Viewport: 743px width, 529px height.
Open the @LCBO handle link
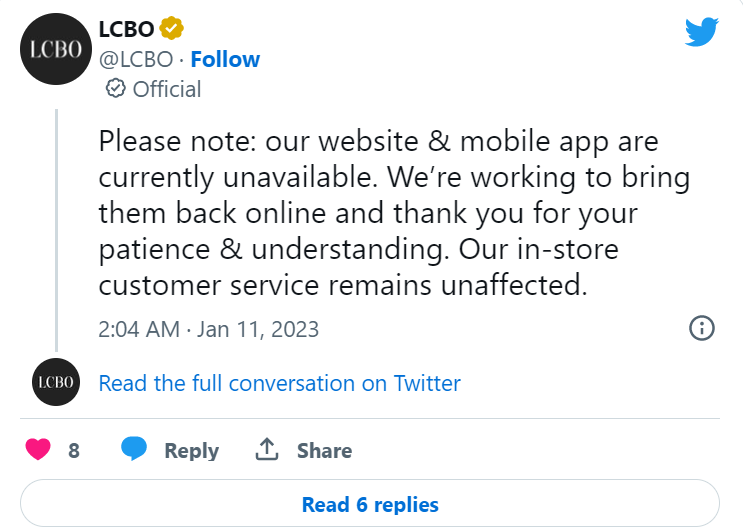tap(136, 60)
